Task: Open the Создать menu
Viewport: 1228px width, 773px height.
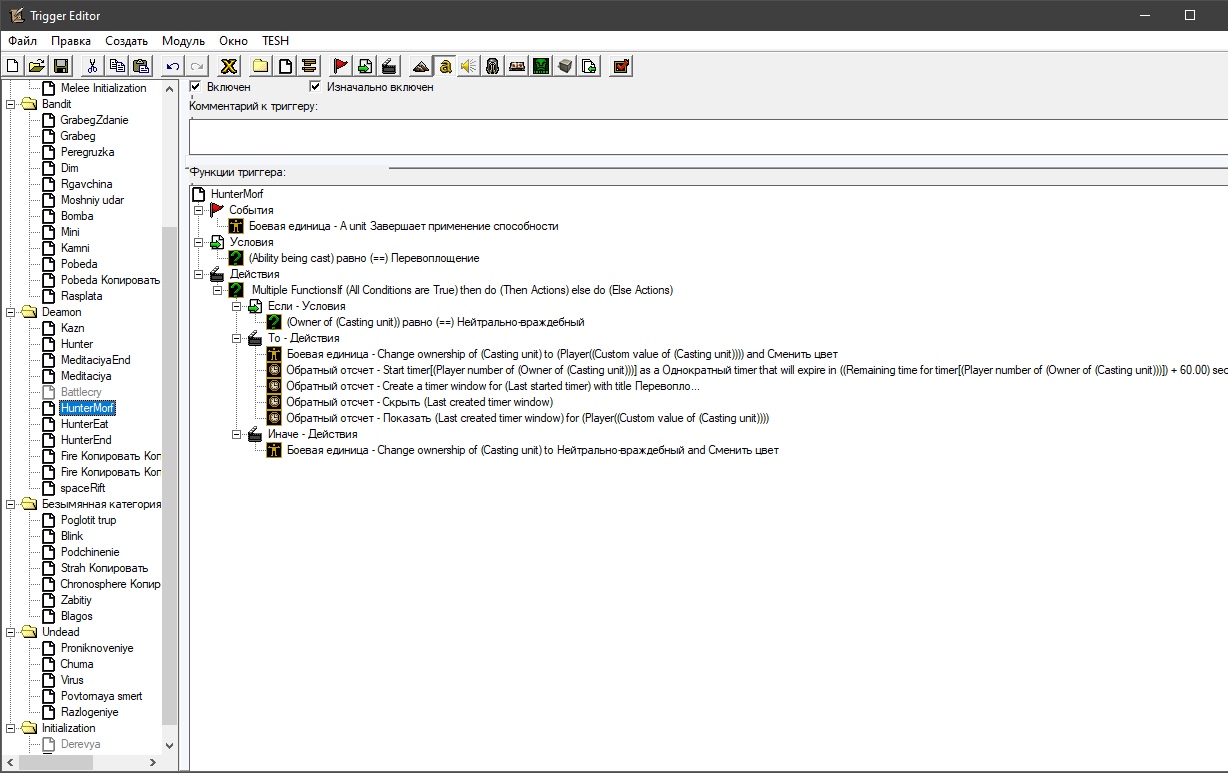Action: coord(126,41)
